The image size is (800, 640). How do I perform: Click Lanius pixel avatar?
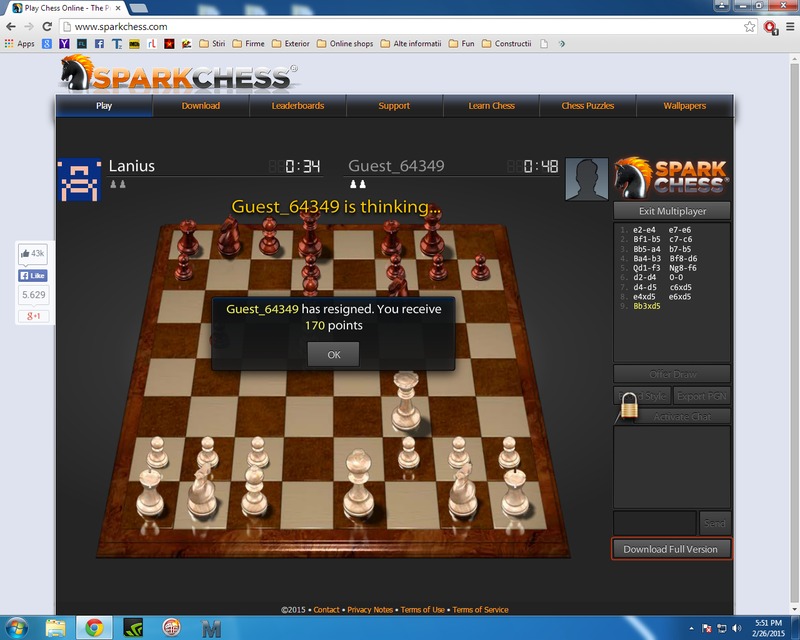pyautogui.click(x=79, y=180)
